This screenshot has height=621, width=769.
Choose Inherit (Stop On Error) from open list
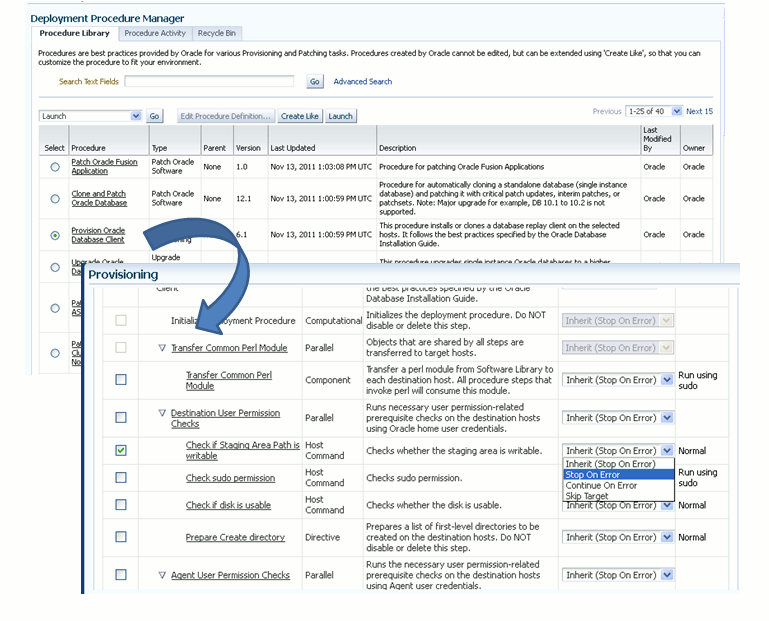619,464
